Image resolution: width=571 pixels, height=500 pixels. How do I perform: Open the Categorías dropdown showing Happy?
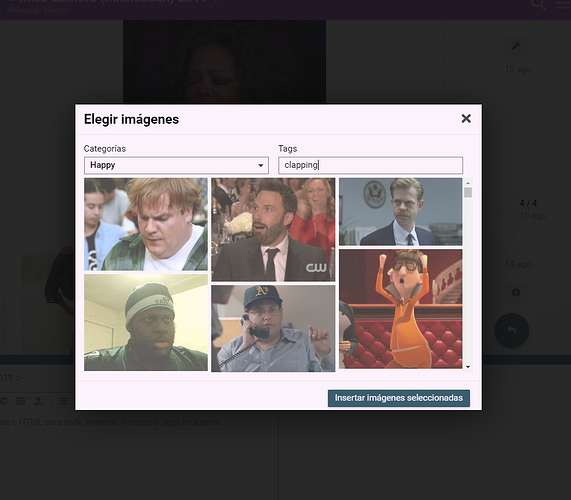point(176,165)
